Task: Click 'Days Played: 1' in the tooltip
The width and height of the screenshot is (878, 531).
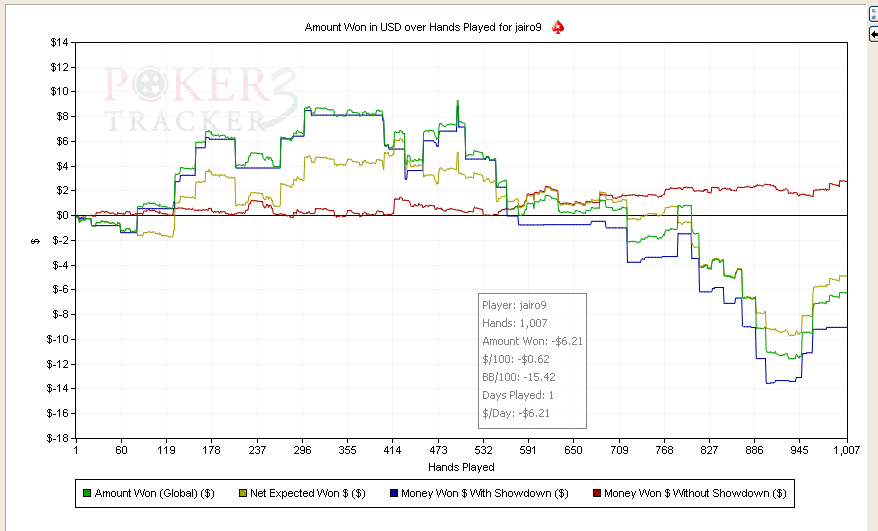Action: 518,395
